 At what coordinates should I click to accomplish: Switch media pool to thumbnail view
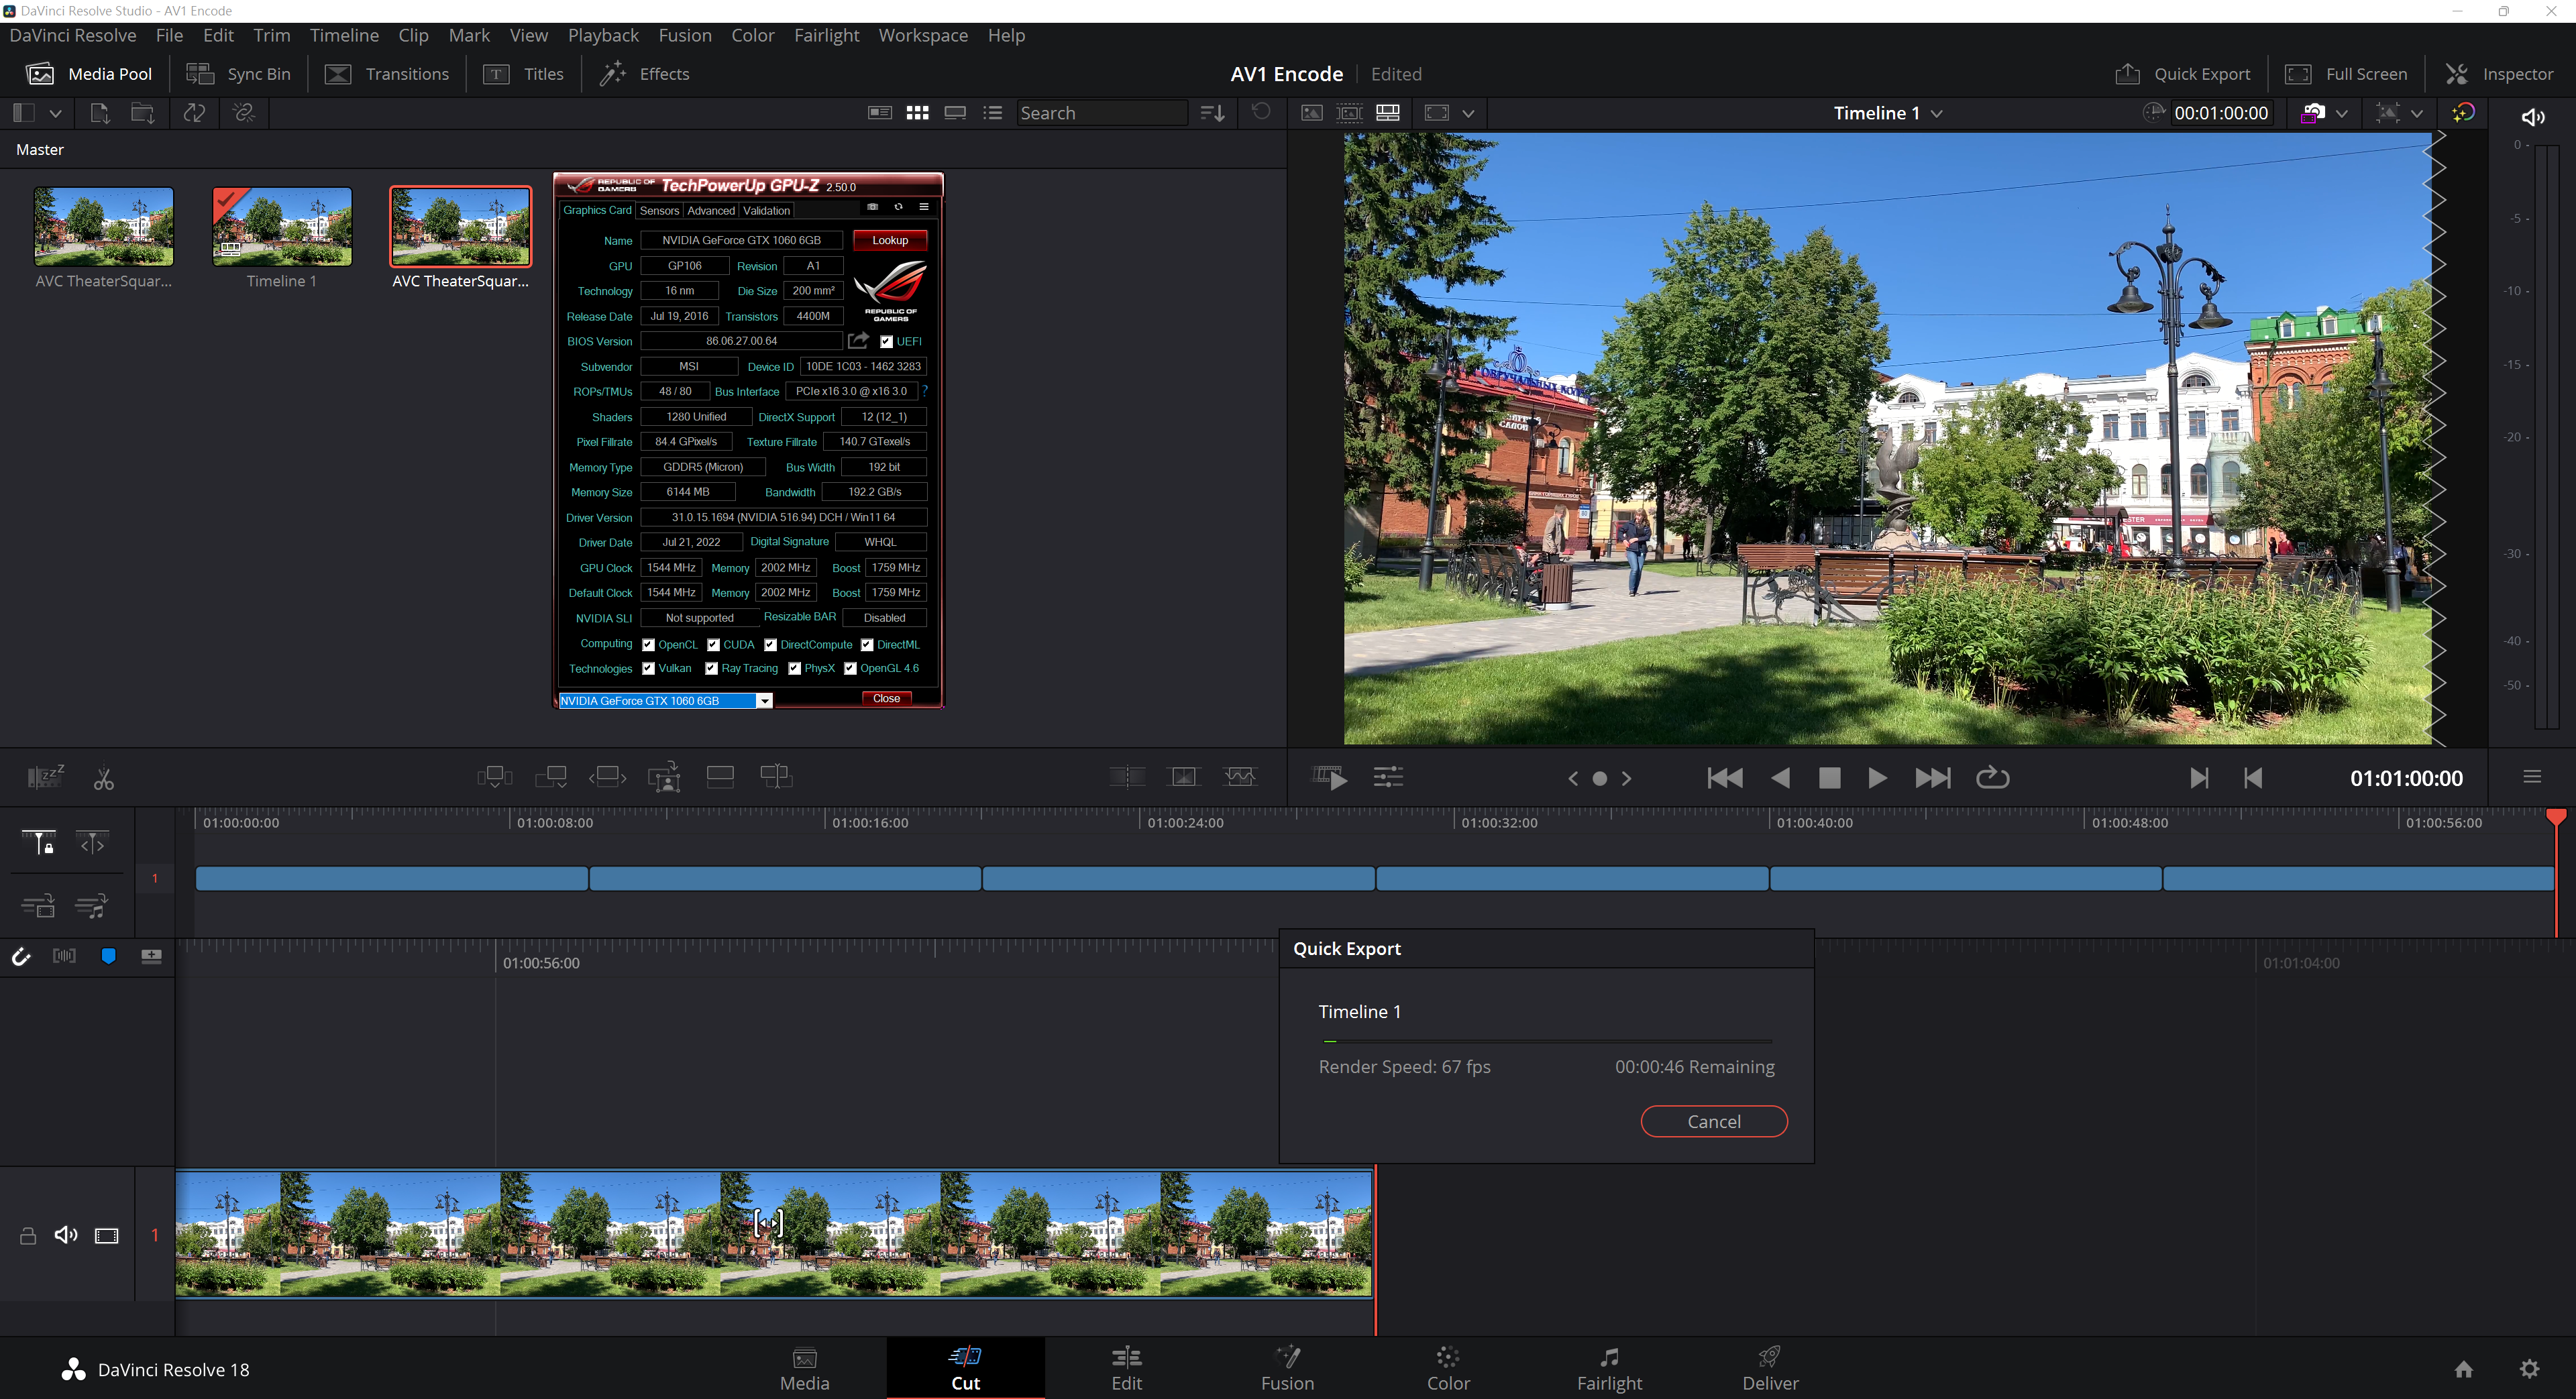click(917, 113)
